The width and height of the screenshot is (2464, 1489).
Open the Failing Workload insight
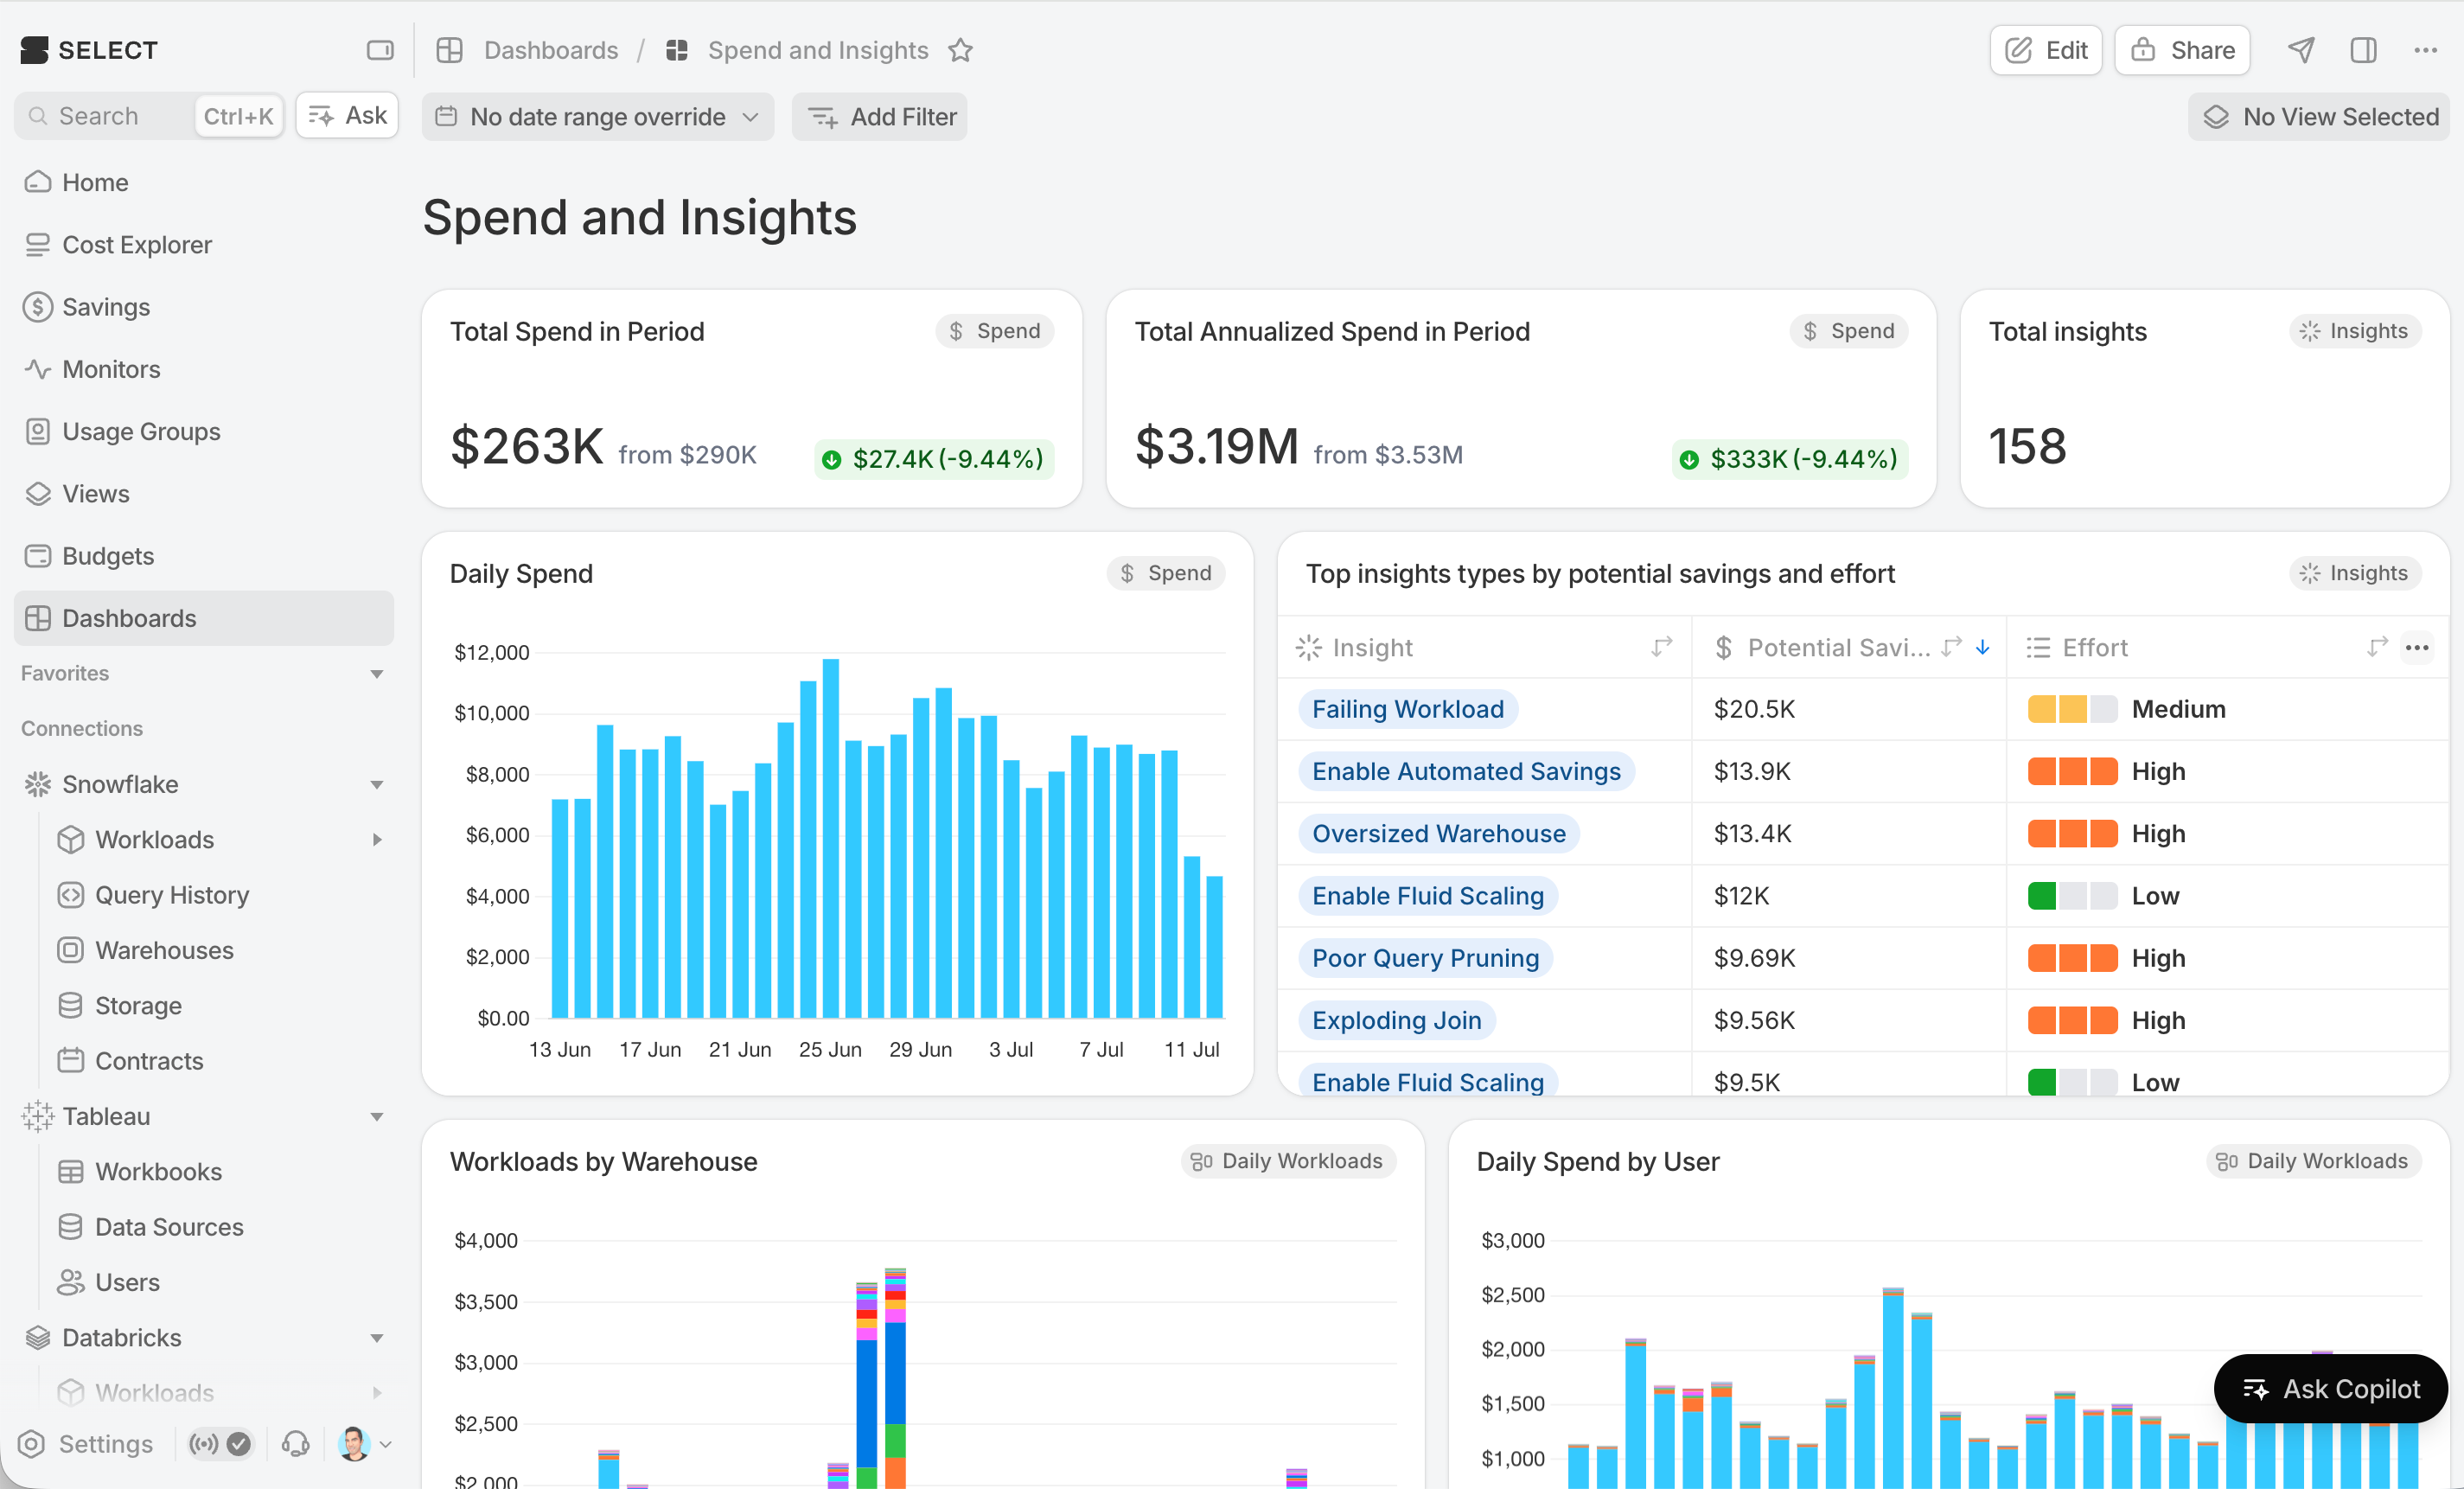pos(1408,710)
